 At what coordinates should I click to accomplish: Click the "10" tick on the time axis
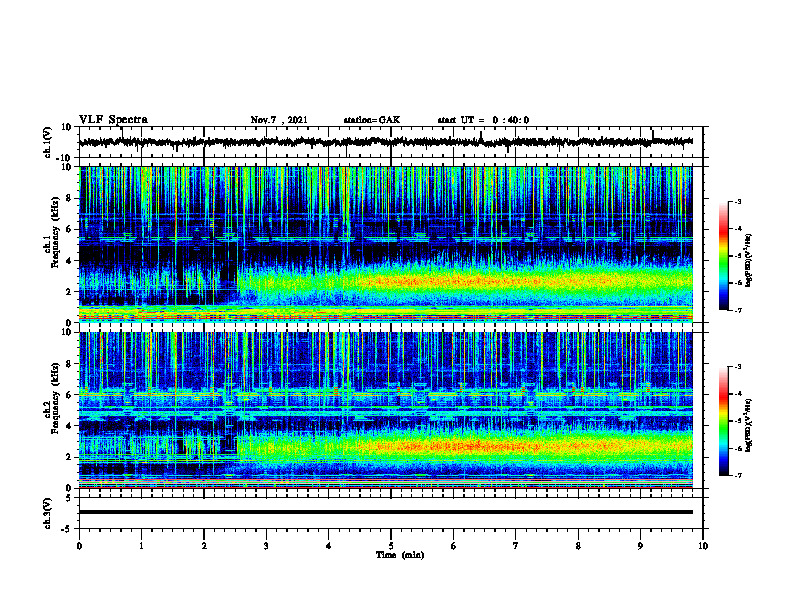[x=703, y=546]
